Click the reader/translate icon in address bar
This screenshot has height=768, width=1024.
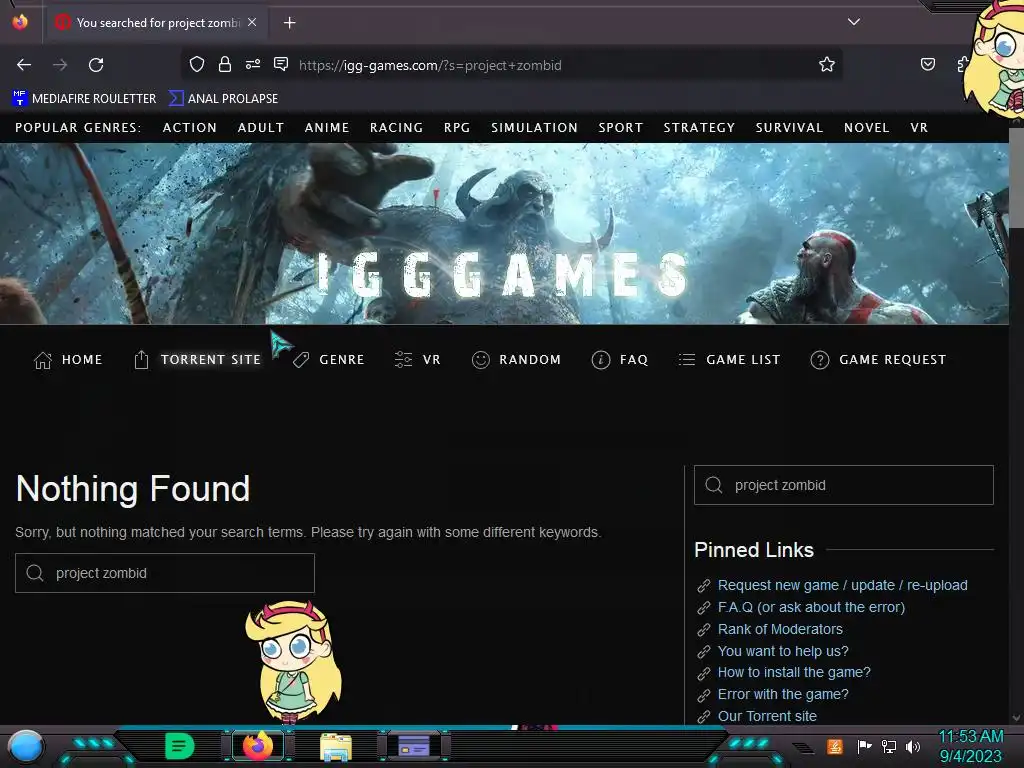click(x=281, y=64)
